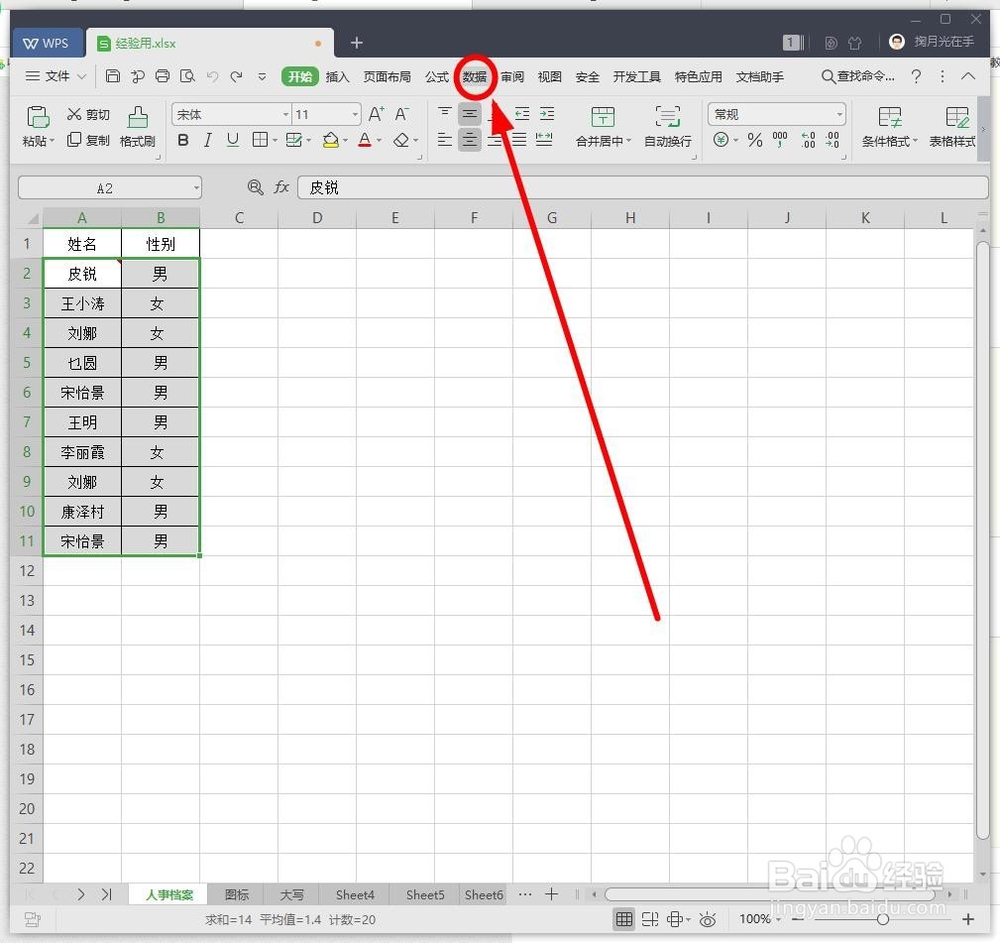Apply percent style format
The height and width of the screenshot is (943, 1000).
pos(755,140)
